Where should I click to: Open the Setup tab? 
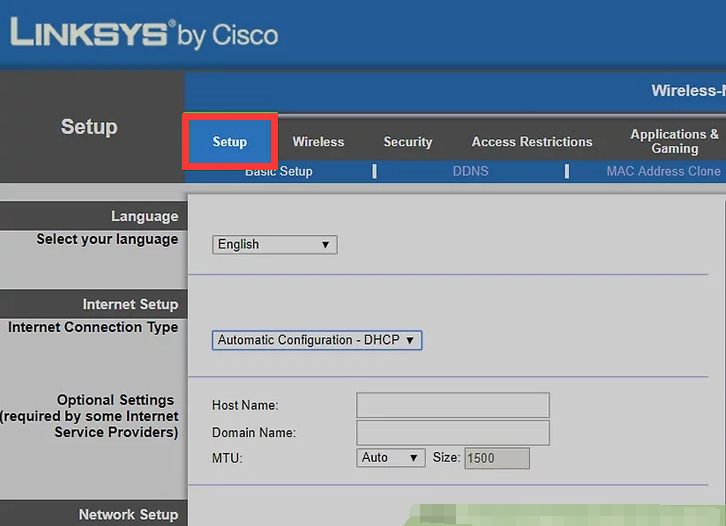230,142
